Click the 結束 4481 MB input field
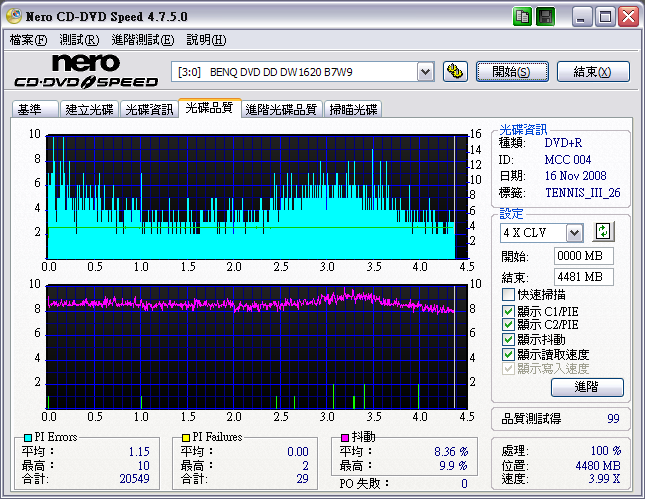This screenshot has height=499, width=645. pyautogui.click(x=583, y=277)
